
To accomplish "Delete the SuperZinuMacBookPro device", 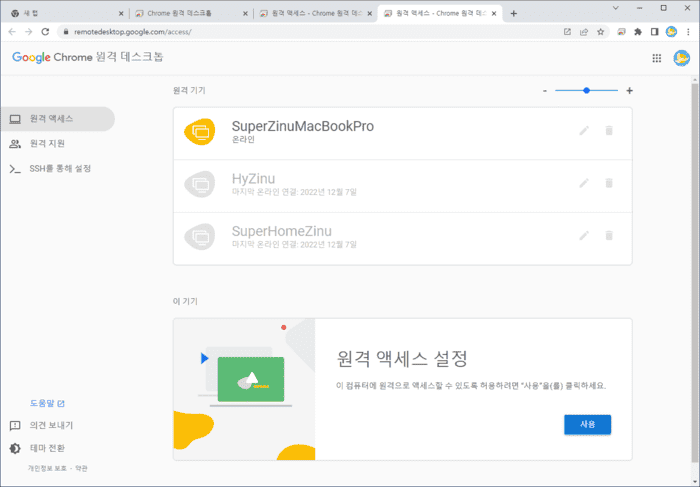I will click(x=609, y=131).
